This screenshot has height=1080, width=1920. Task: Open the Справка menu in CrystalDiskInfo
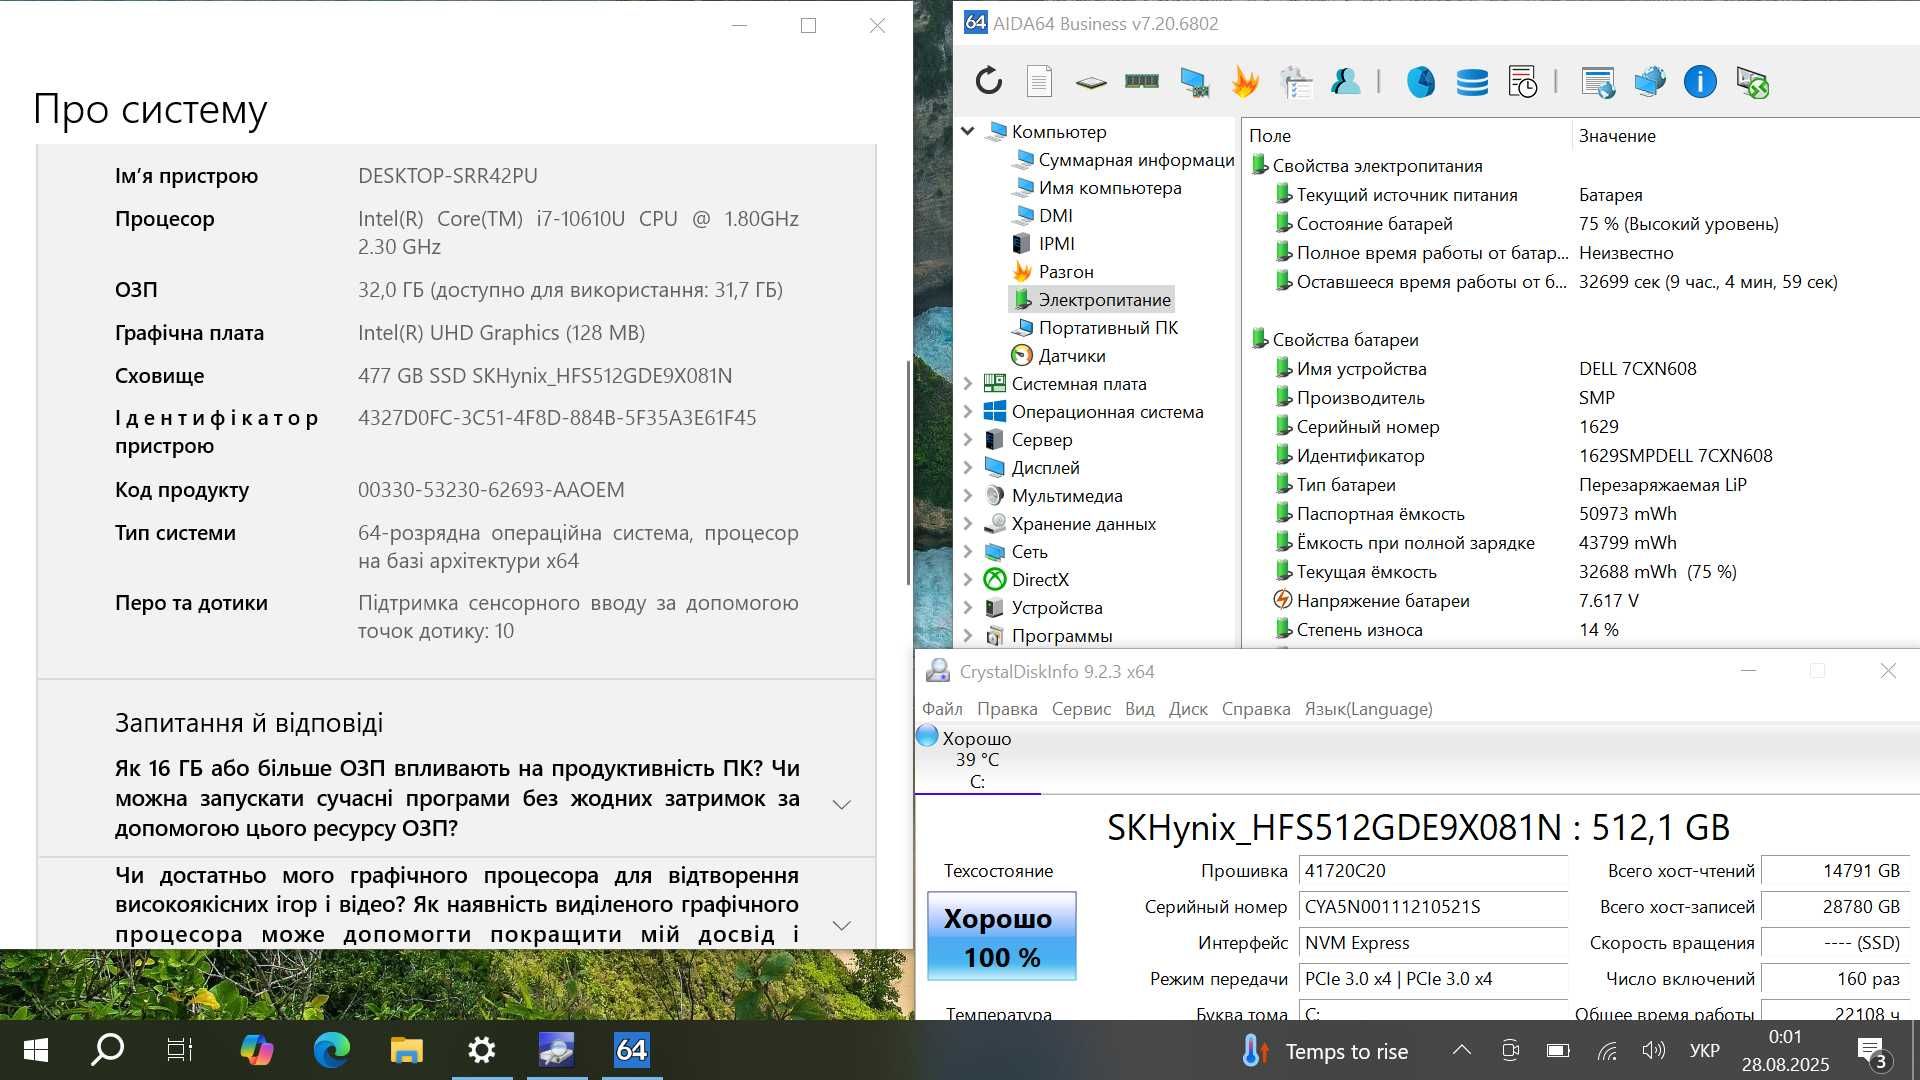coord(1255,708)
